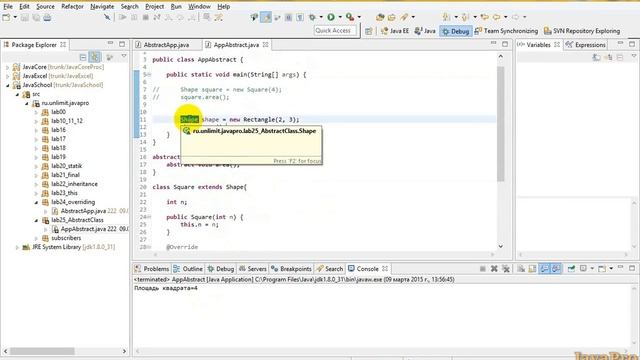This screenshot has width=640, height=360.
Task: Toggle Link with Editor in Package Explorer
Action: [95, 57]
